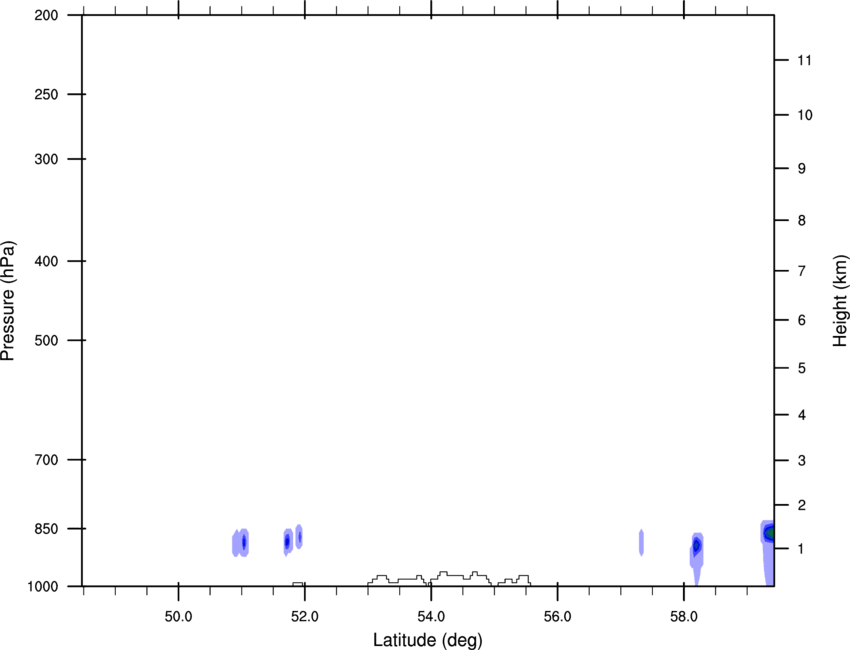This screenshot has width=850, height=650.
Task: Click the 52.0 latitude tick label
Action: (305, 617)
